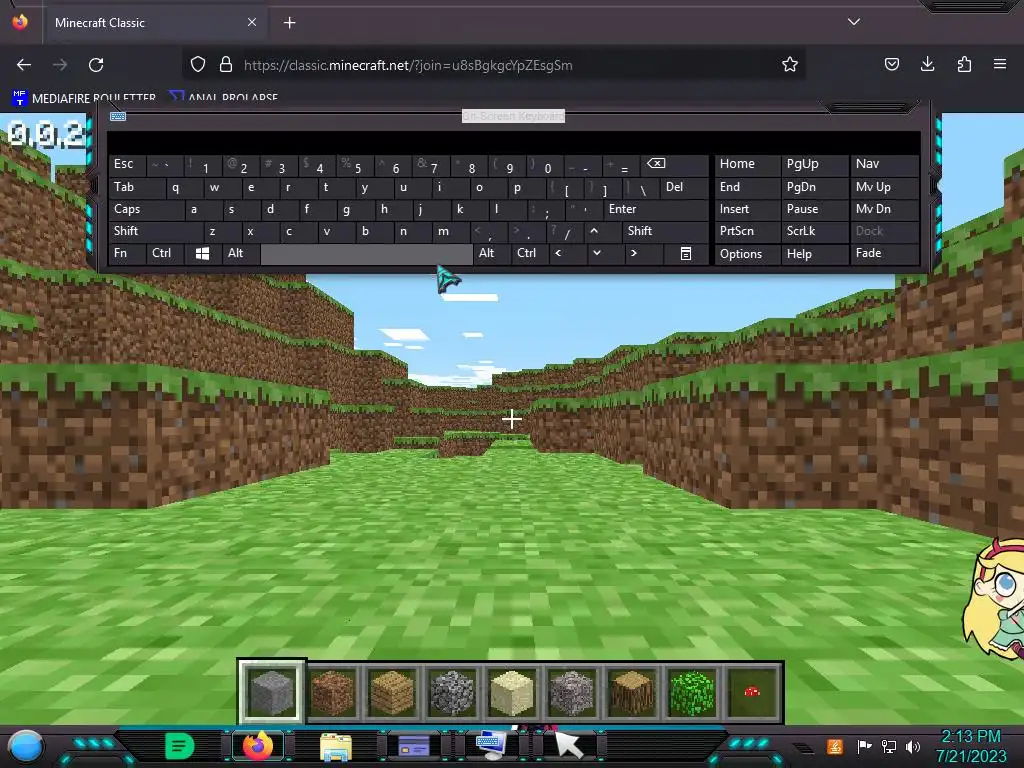1024x768 pixels.
Task: Click the Enter key on keyboard
Action: [x=656, y=209]
